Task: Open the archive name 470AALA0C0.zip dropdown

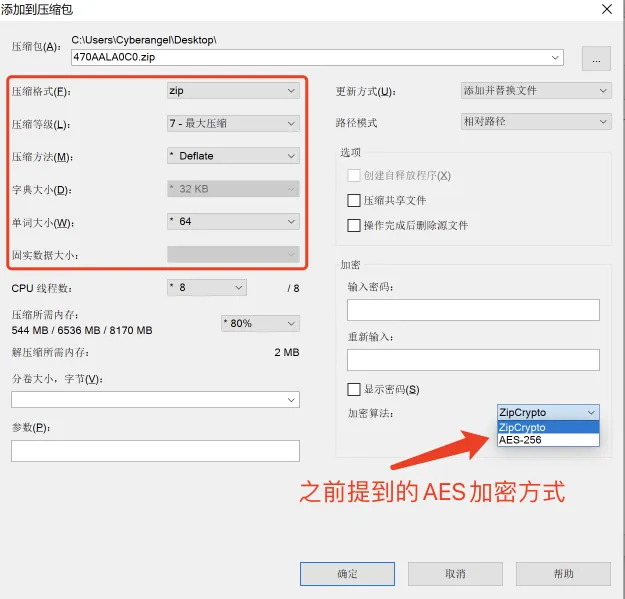Action: coord(555,57)
